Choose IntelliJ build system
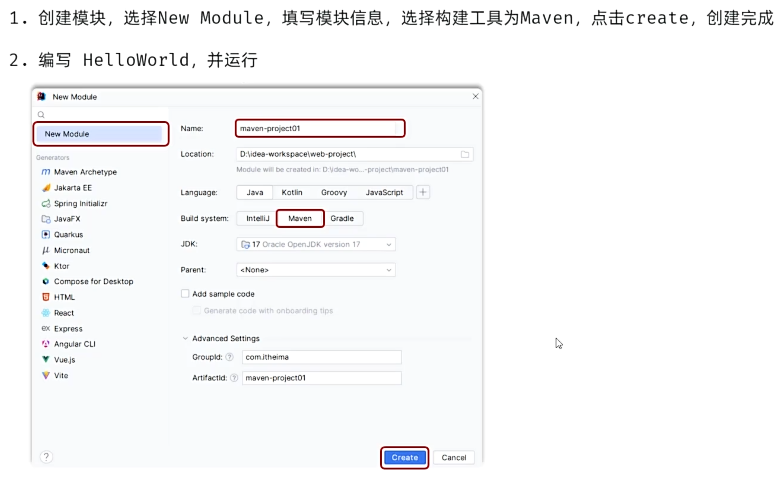This screenshot has height=479, width=779. click(x=257, y=218)
